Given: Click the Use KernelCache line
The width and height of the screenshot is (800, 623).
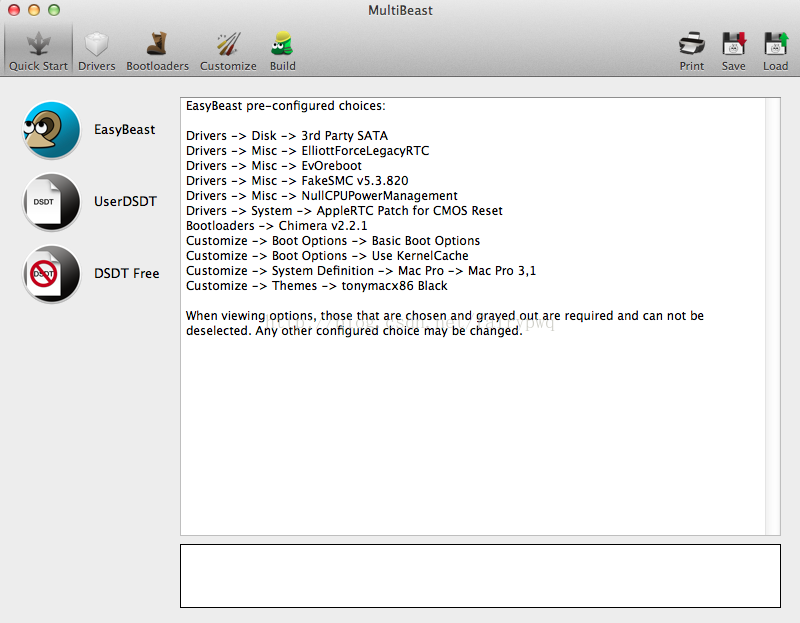Looking at the screenshot, I should coord(327,256).
